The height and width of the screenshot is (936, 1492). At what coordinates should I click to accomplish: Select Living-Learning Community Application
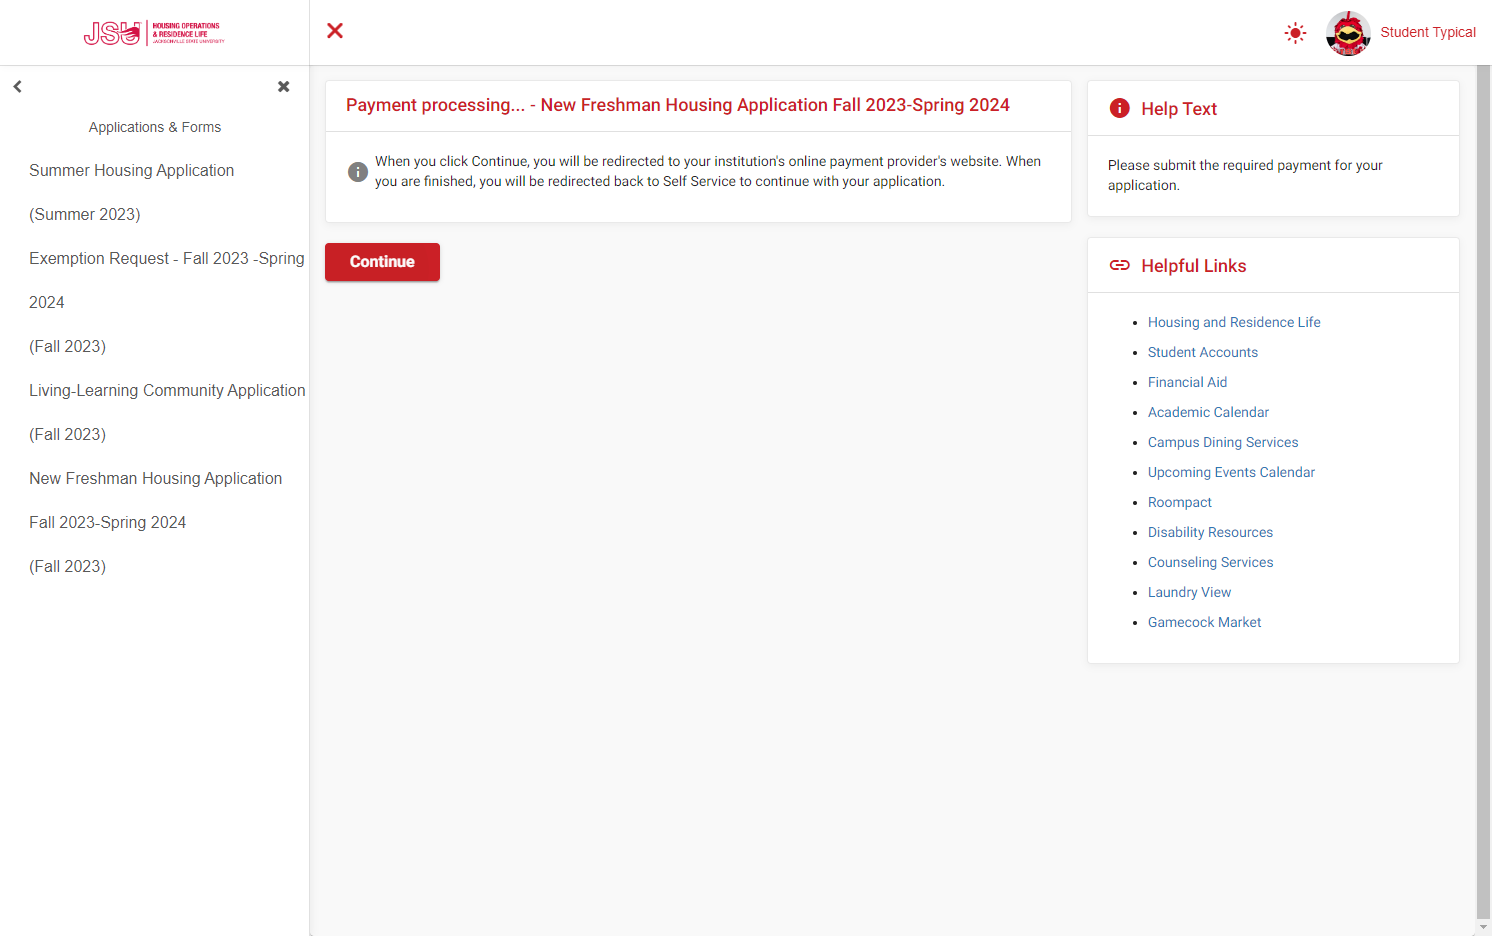tap(167, 412)
